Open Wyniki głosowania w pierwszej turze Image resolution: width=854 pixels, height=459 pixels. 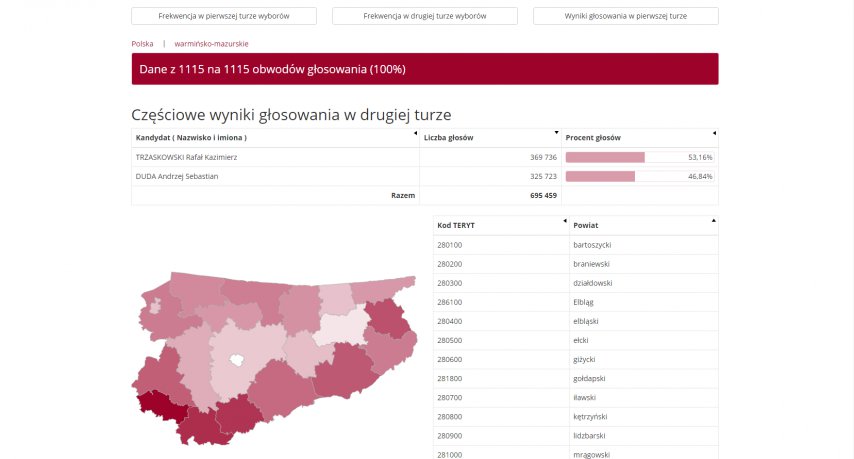click(x=626, y=16)
